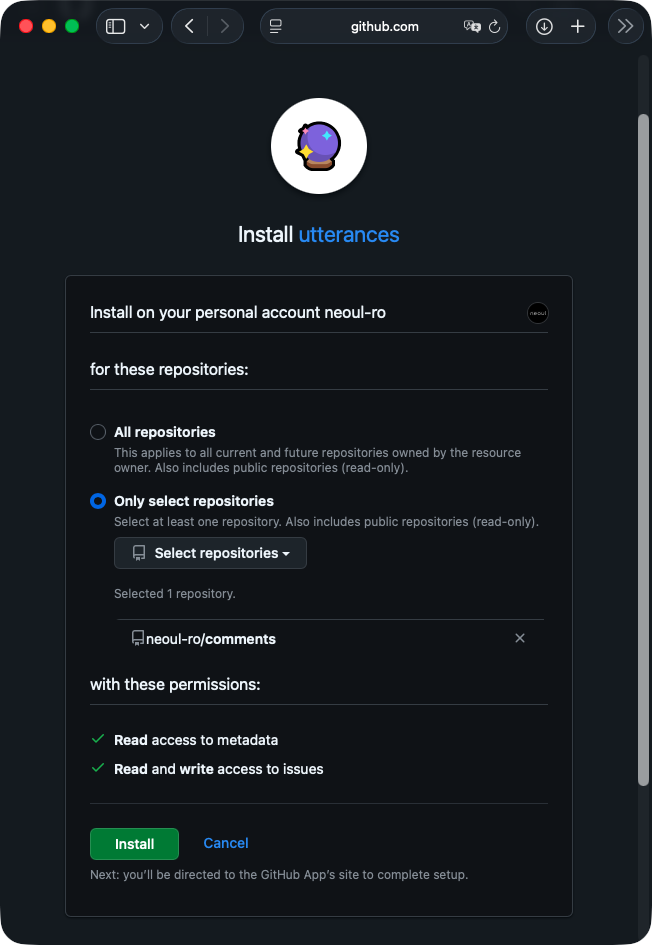
Task: Click the page vertical scrollbar
Action: tap(643, 450)
